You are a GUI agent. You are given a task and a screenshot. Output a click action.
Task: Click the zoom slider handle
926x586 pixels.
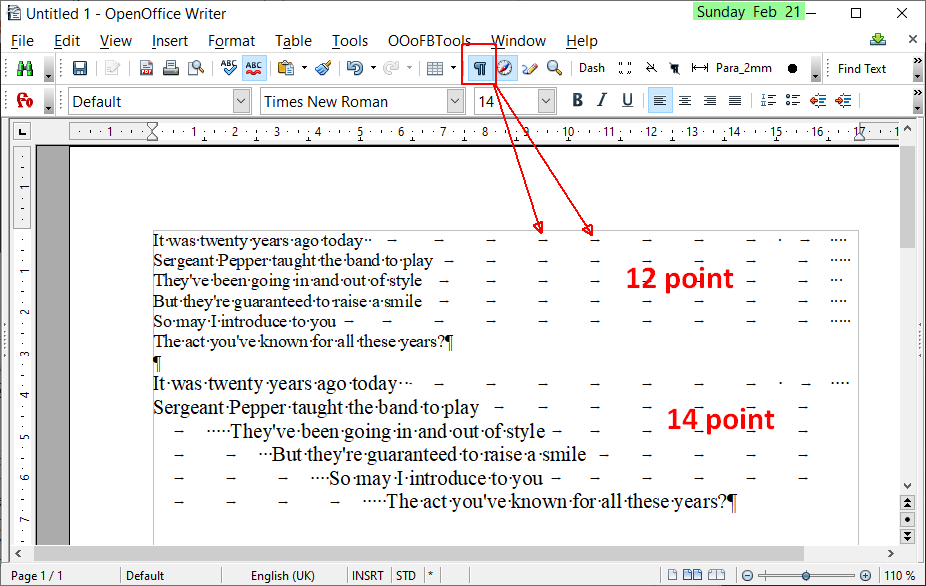(806, 575)
